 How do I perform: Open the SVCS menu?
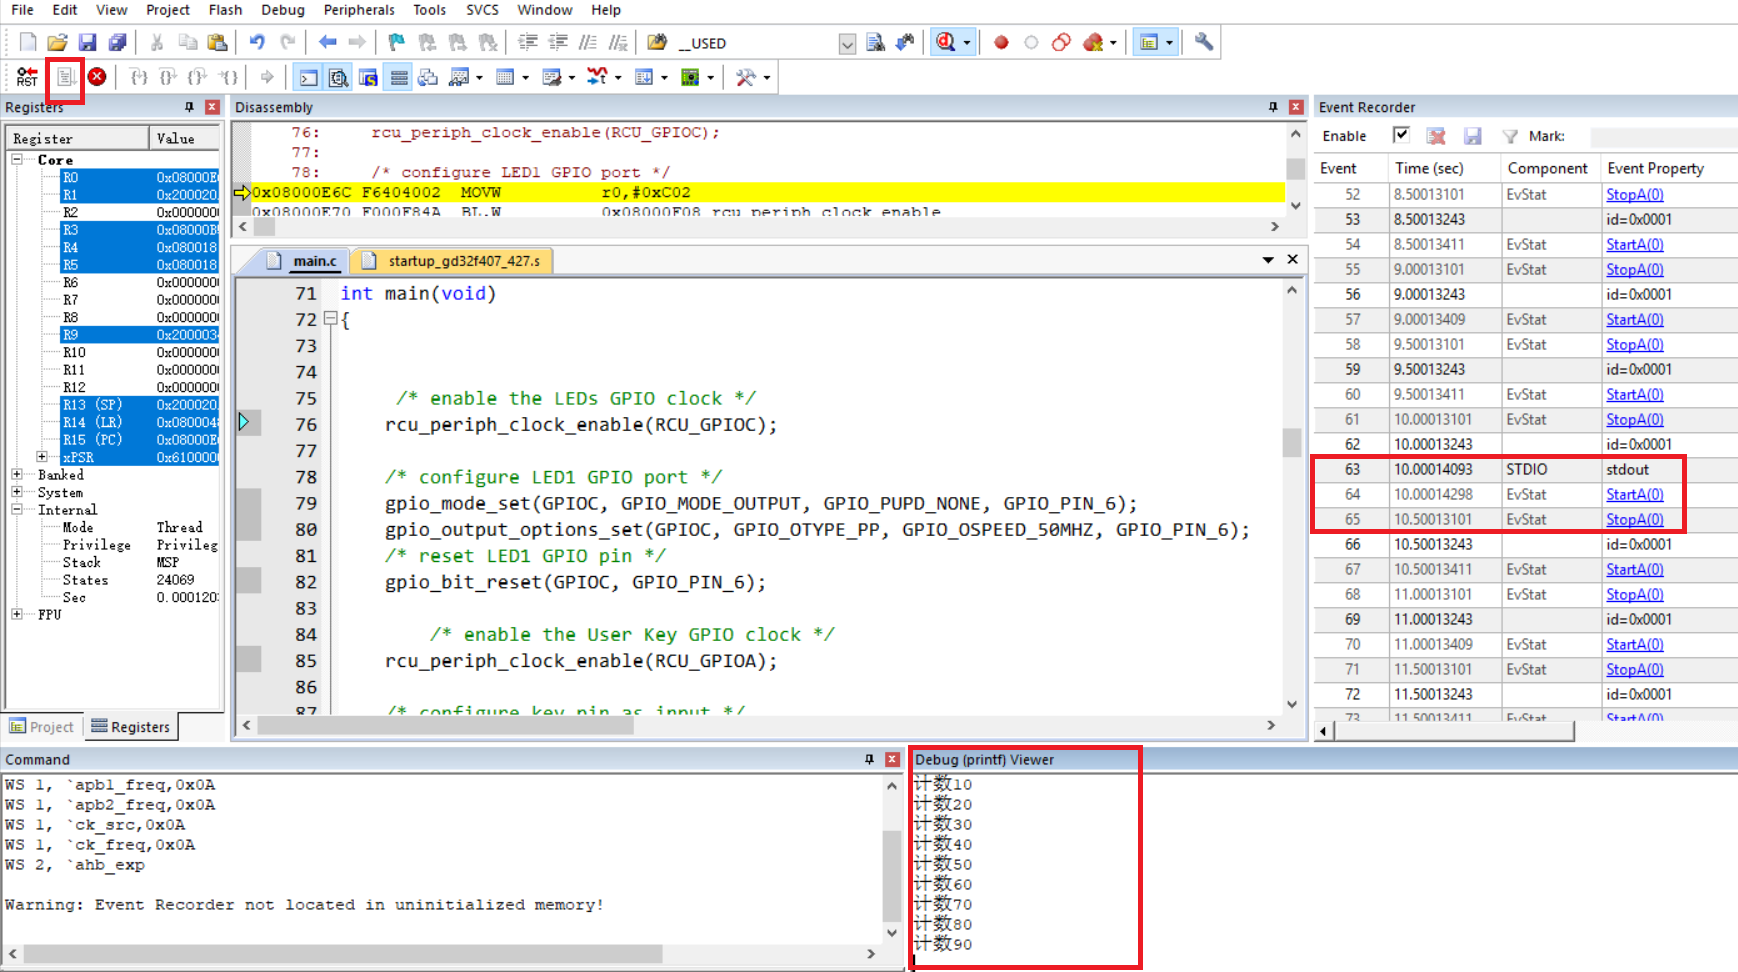[482, 10]
